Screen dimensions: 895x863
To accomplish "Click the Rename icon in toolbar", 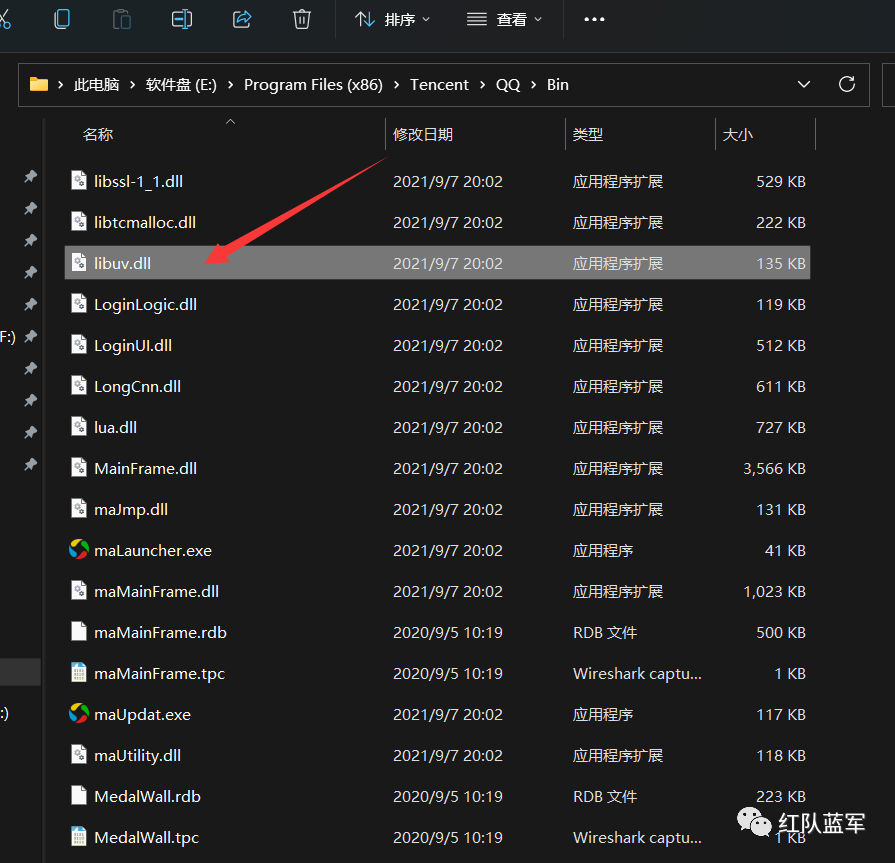I will coord(182,19).
